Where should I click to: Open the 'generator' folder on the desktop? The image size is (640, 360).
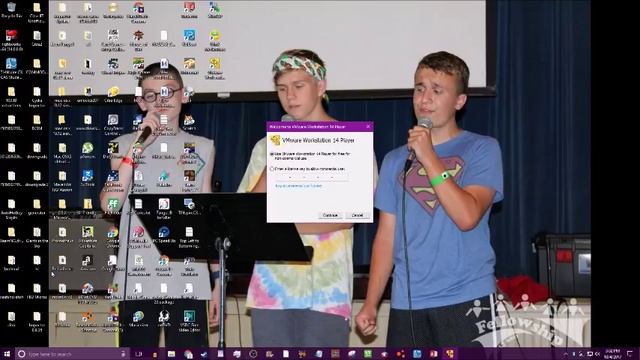37,206
